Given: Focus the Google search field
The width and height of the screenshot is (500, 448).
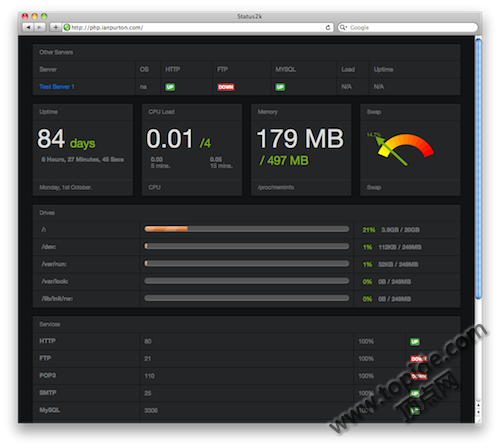Looking at the screenshot, I should (x=407, y=27).
